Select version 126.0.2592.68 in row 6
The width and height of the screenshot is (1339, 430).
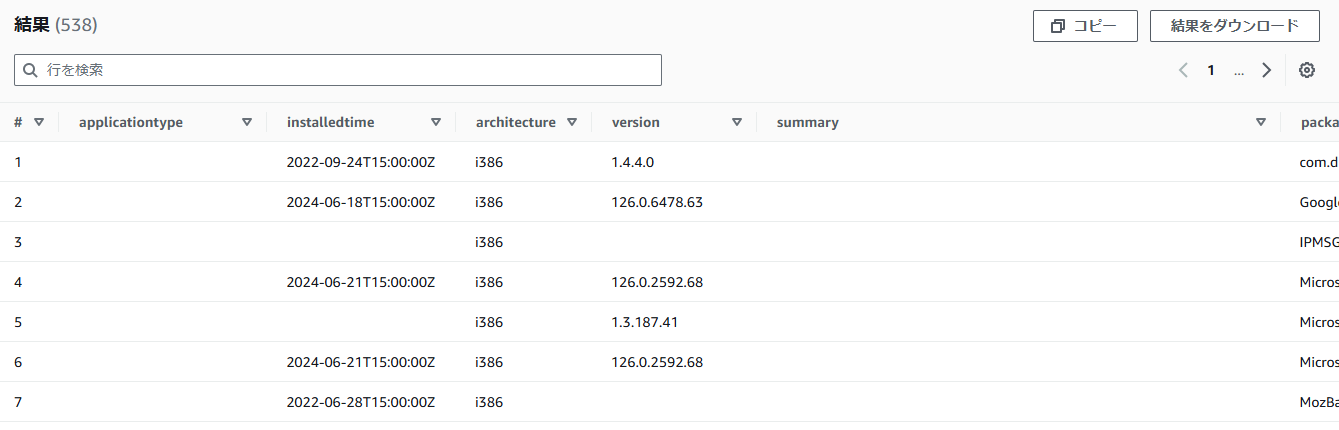tap(658, 362)
